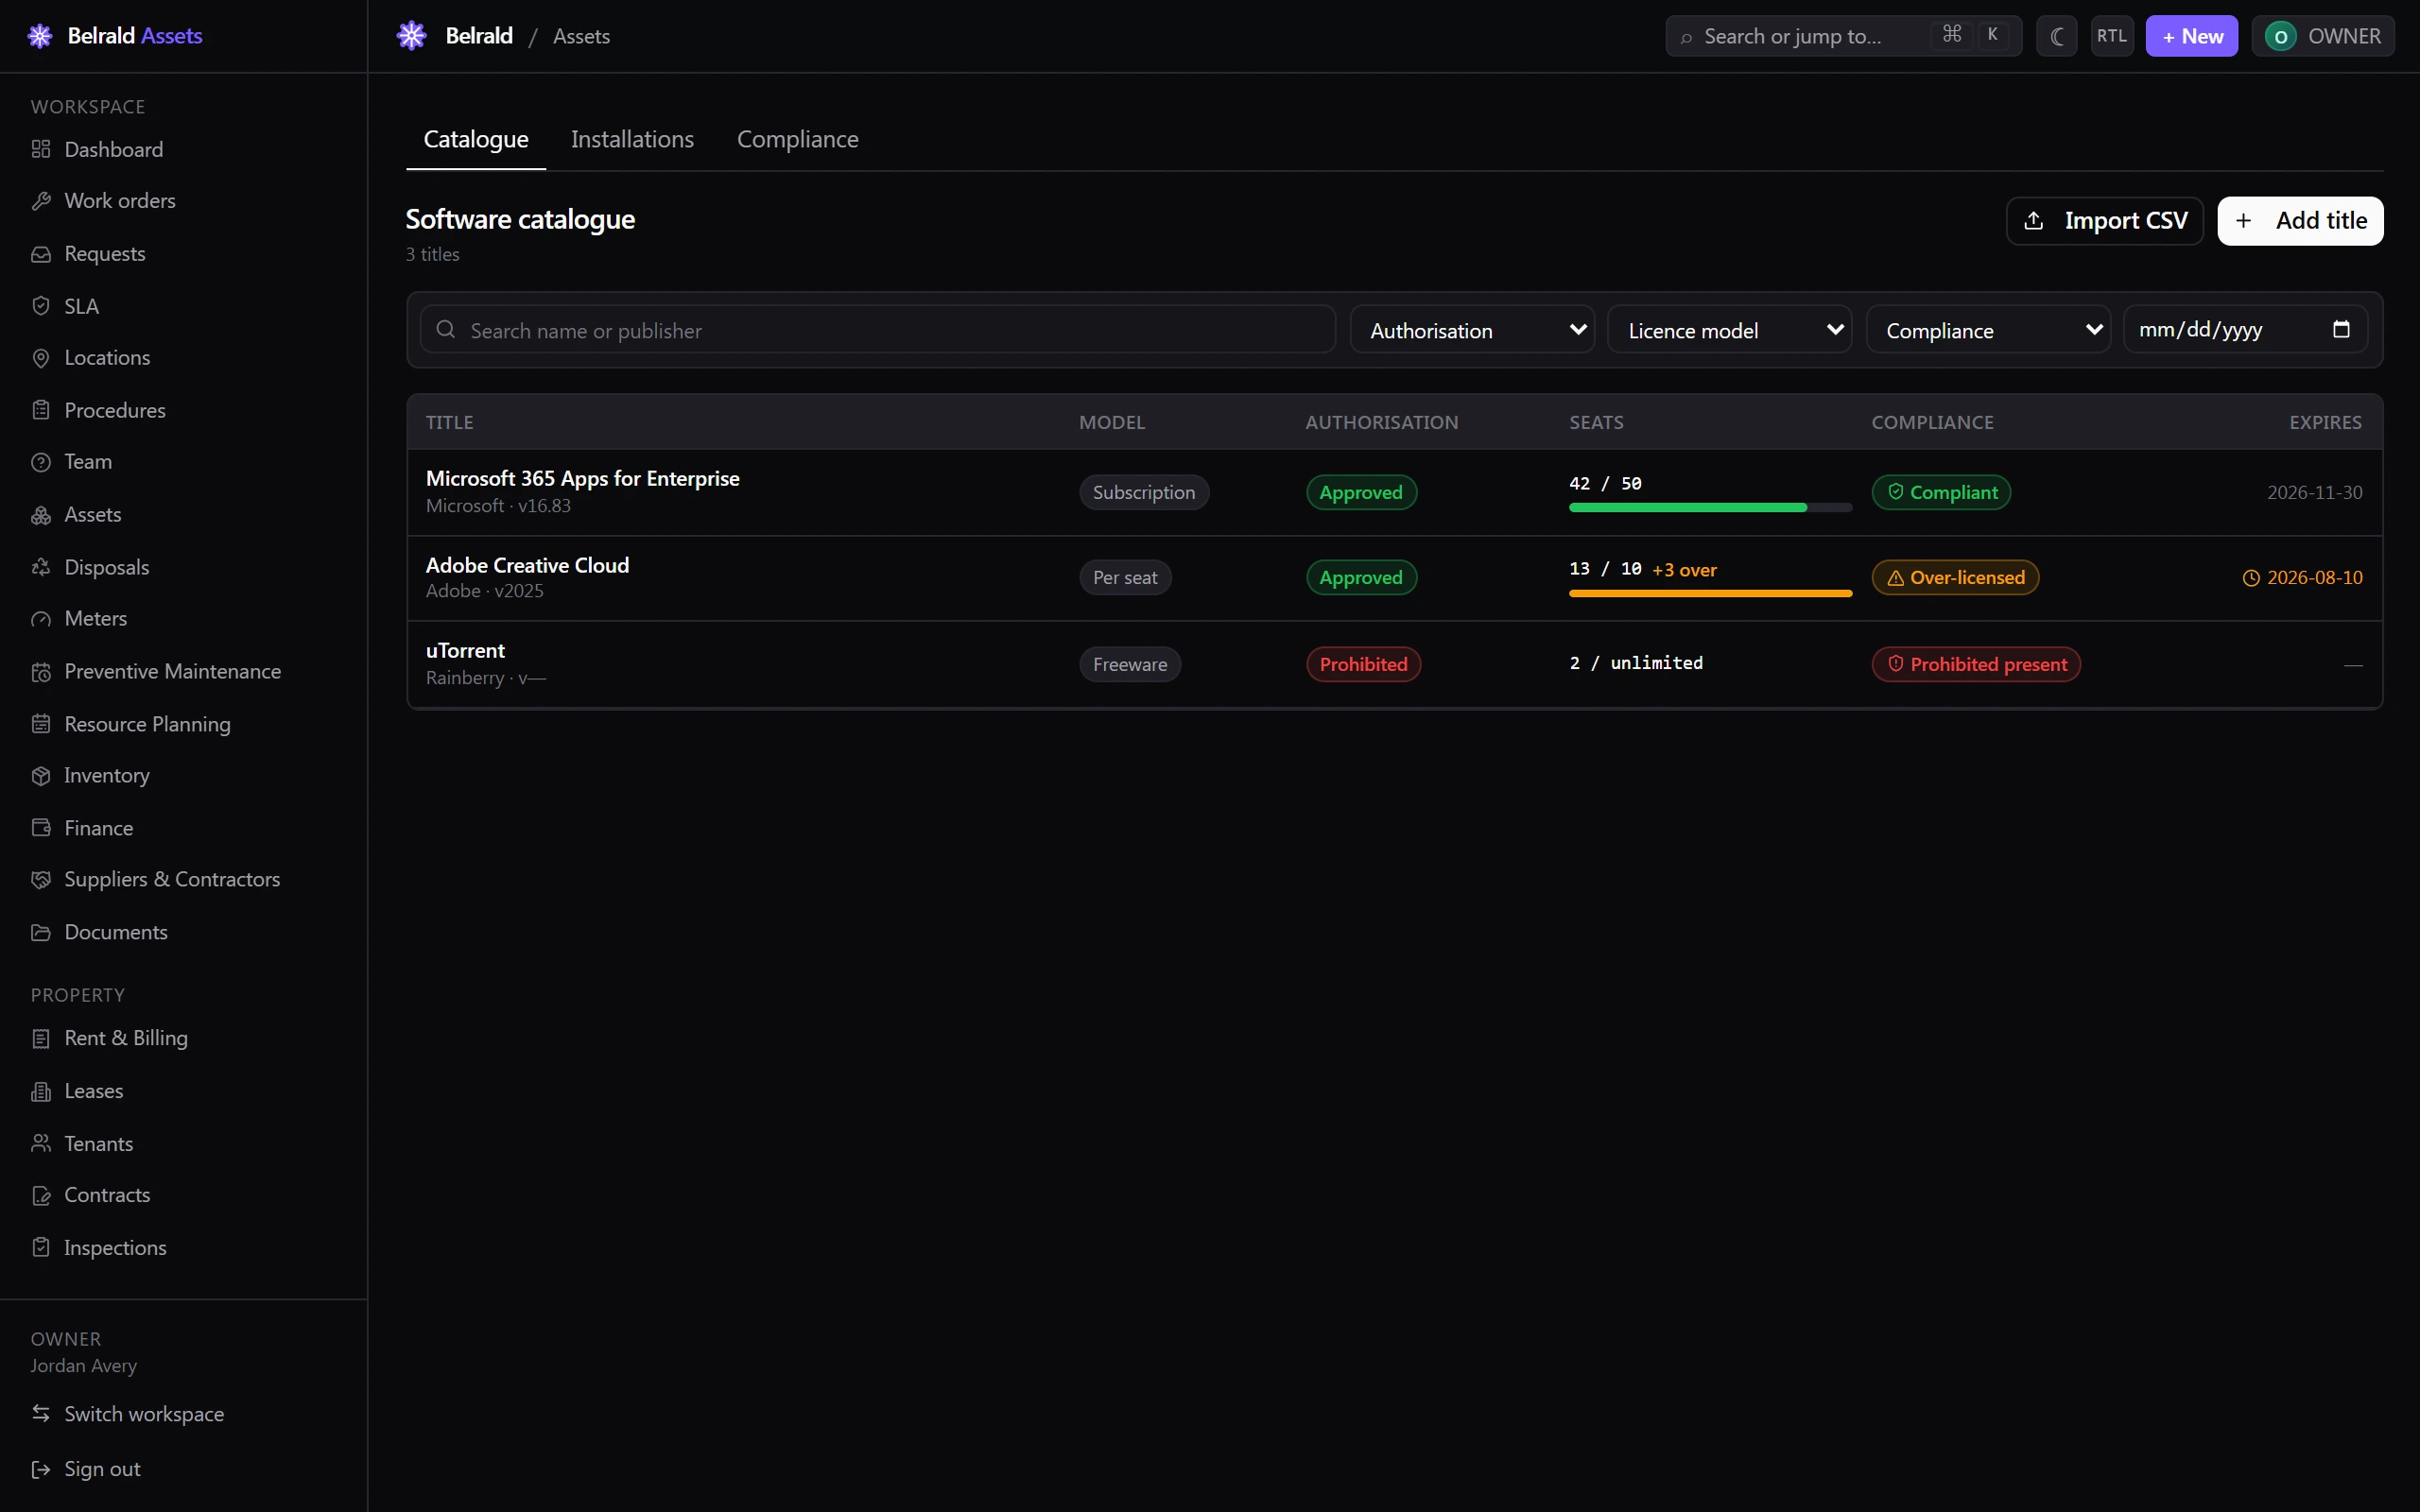Open the Licence model filter dropdown
The height and width of the screenshot is (1512, 2420).
click(1729, 330)
